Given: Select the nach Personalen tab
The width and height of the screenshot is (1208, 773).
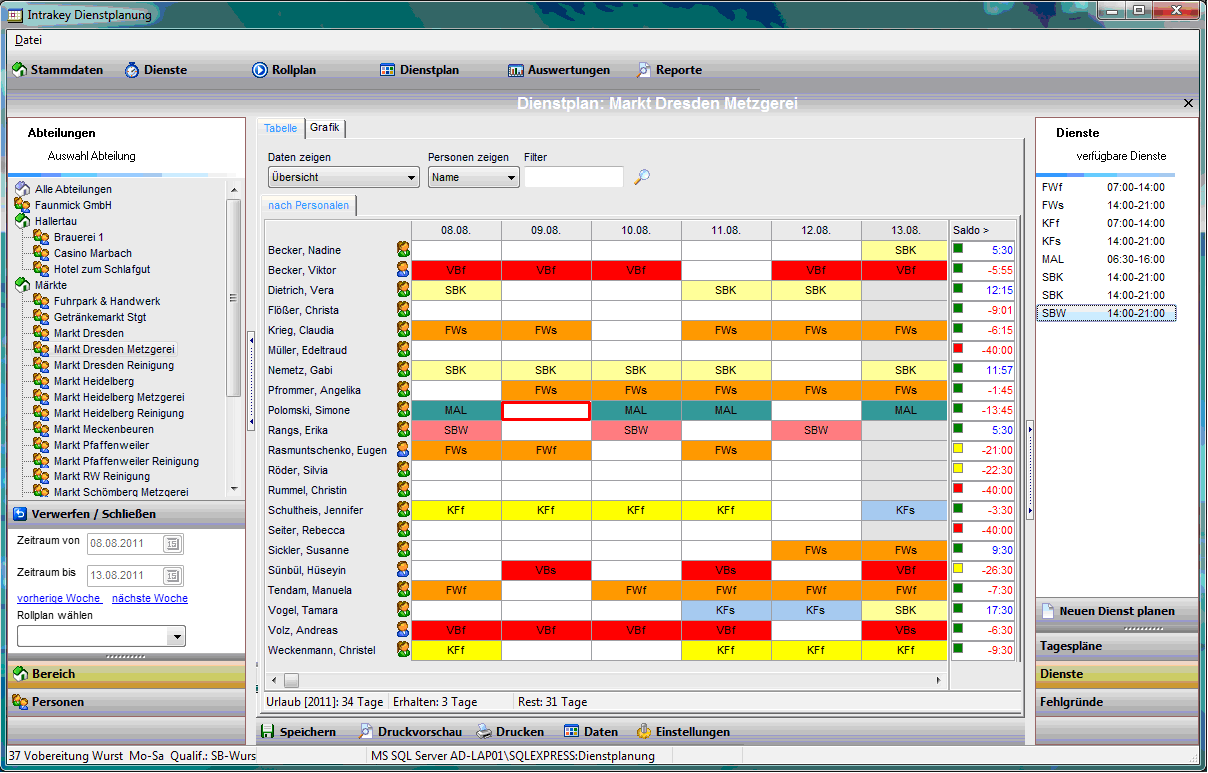Looking at the screenshot, I should tap(308, 205).
